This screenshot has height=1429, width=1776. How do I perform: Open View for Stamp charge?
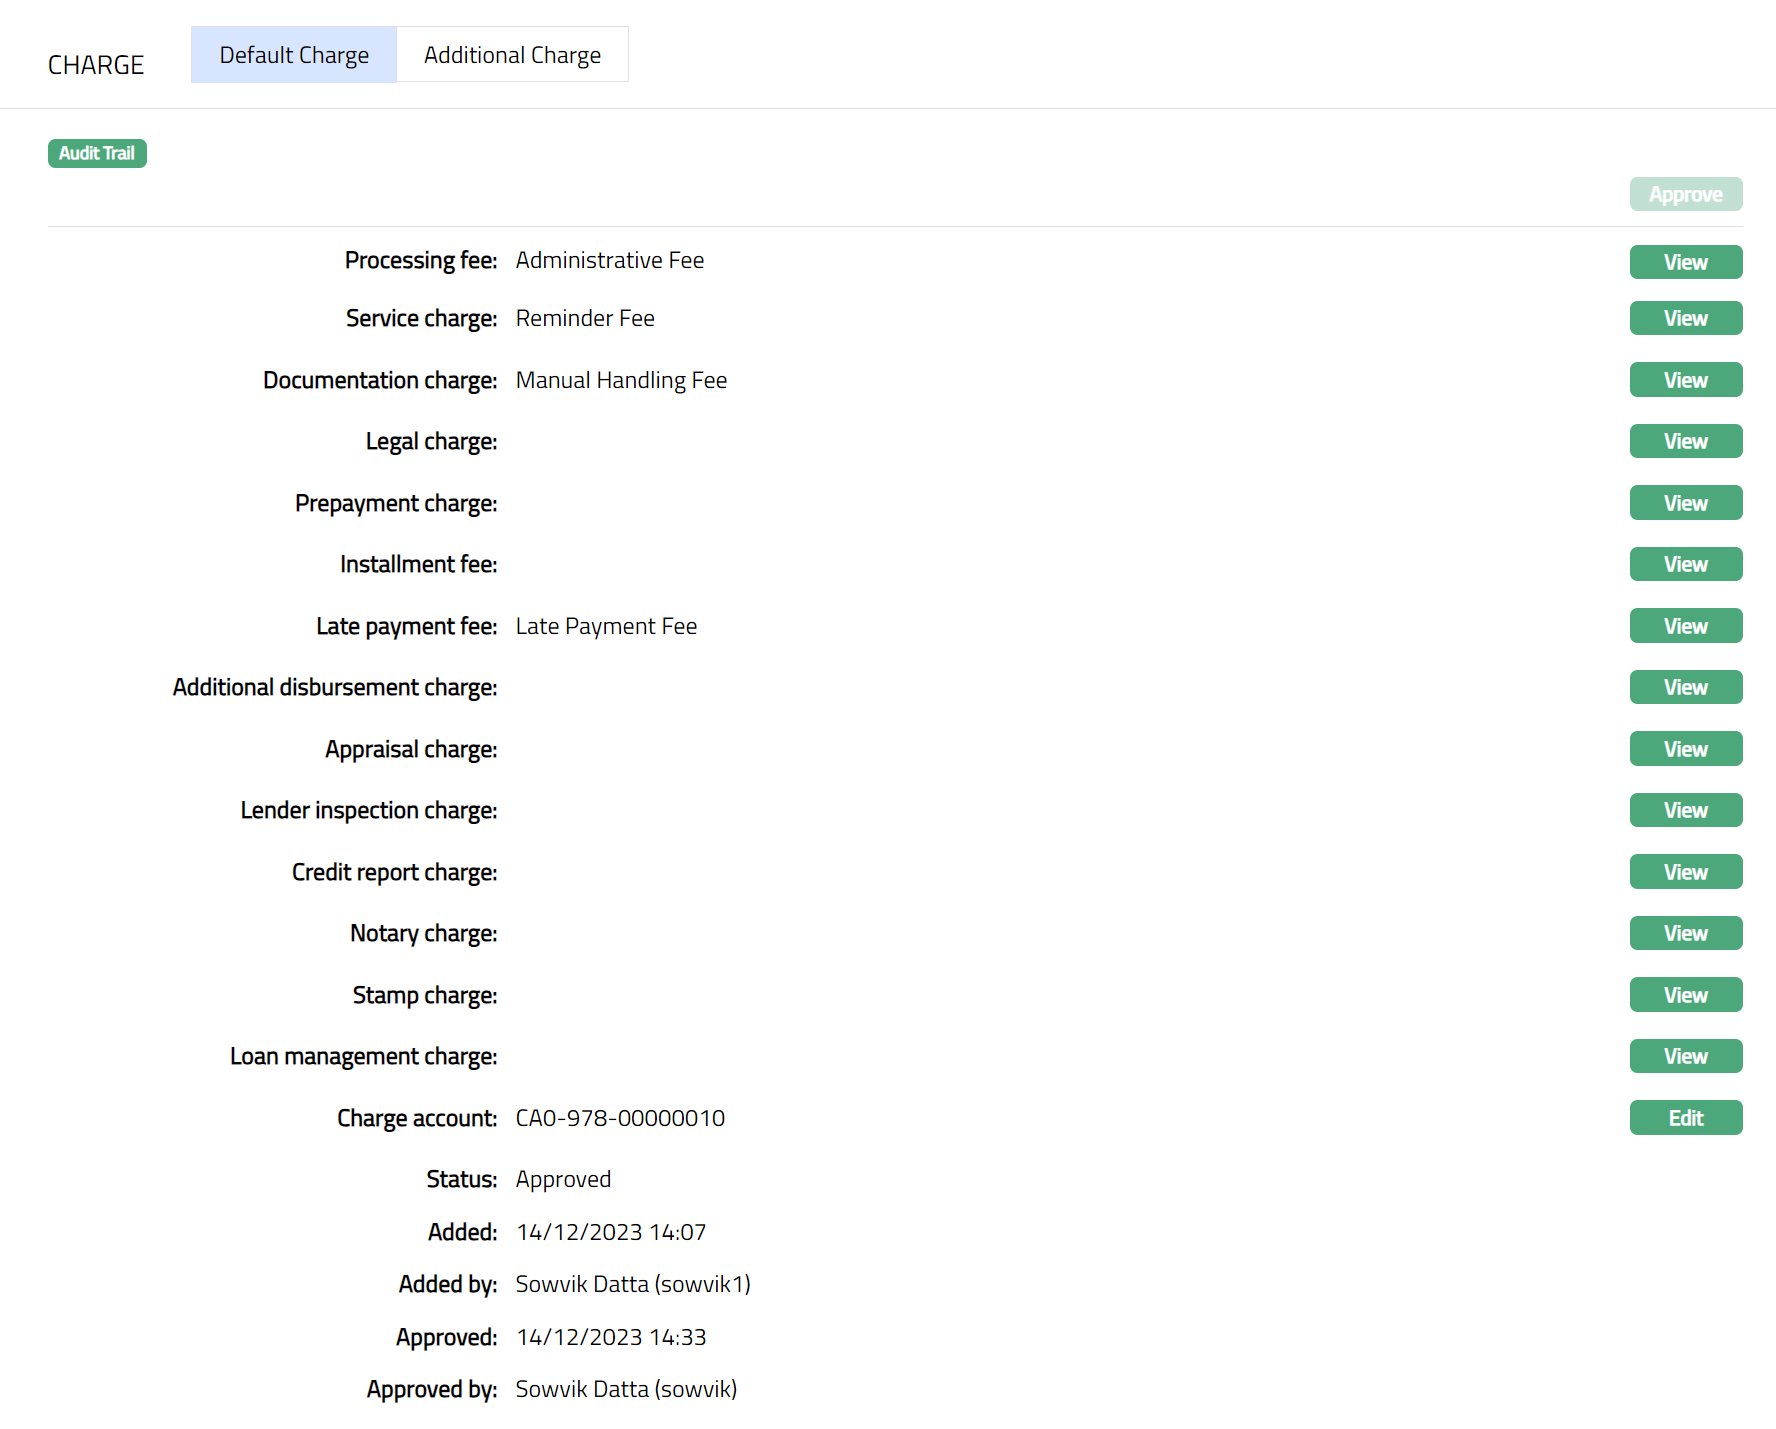coord(1685,995)
